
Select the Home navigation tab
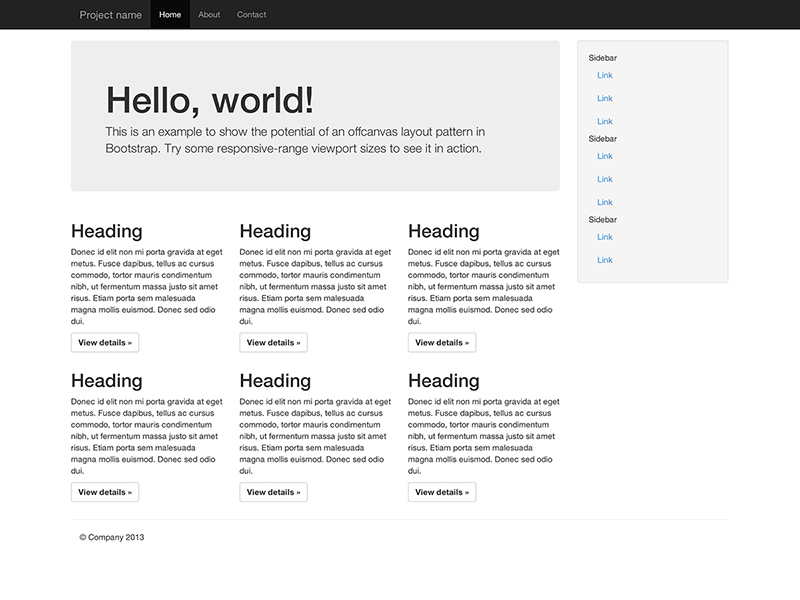[168, 14]
